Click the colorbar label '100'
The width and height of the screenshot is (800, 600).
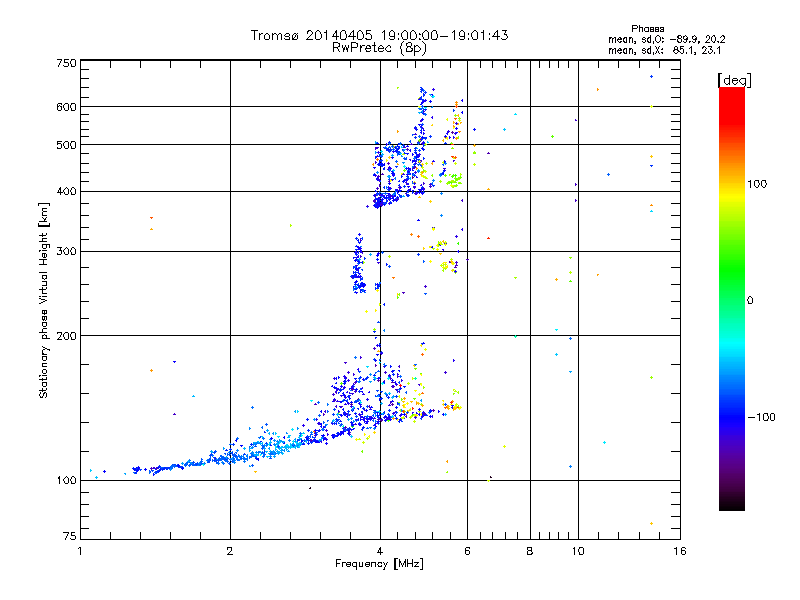coord(757,184)
